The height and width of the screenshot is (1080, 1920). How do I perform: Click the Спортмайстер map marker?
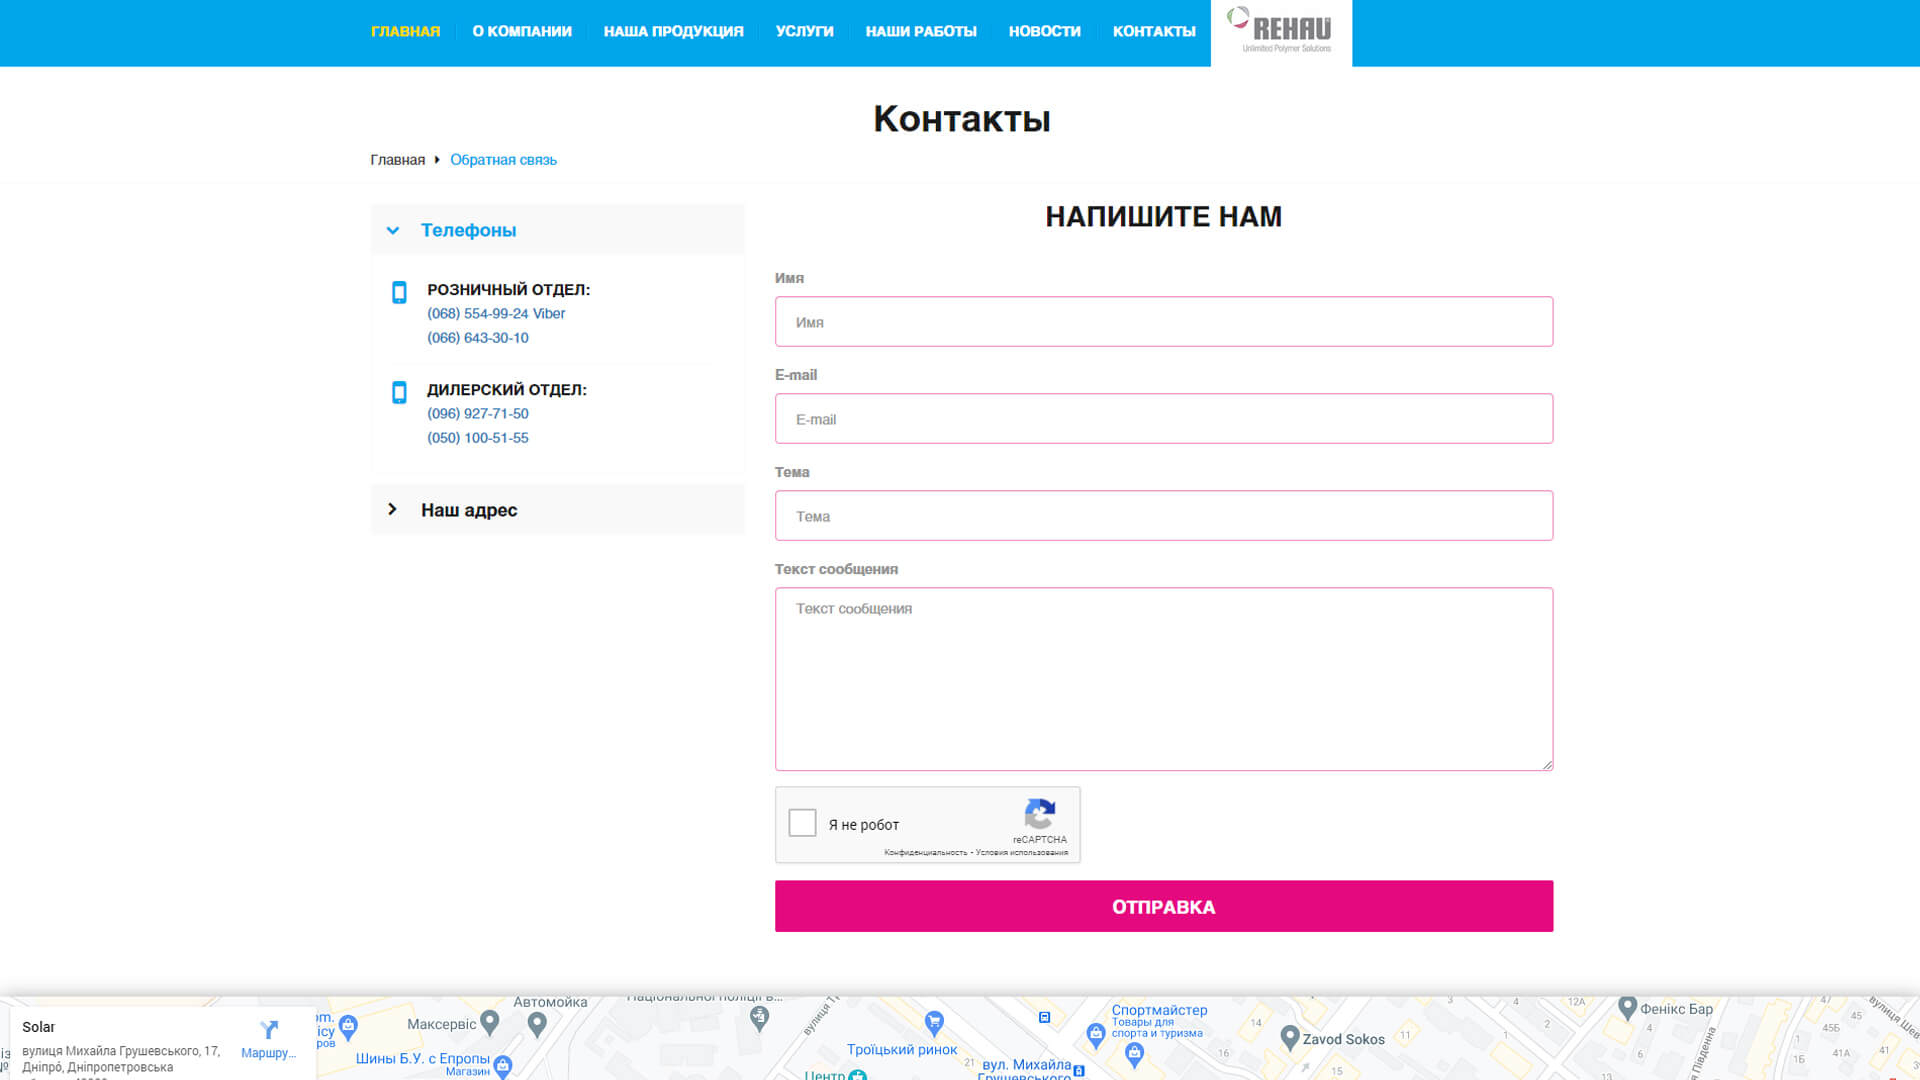tap(1096, 1035)
